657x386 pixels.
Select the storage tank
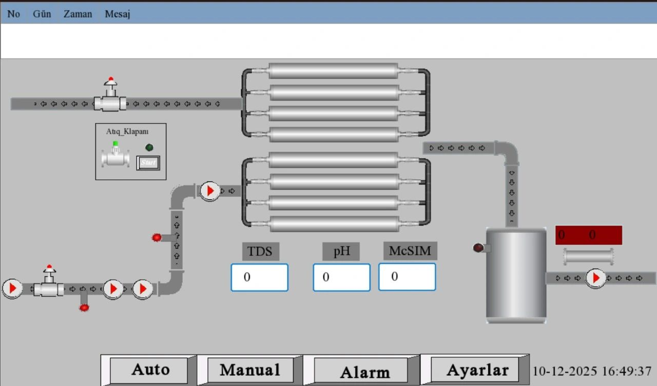coord(516,275)
